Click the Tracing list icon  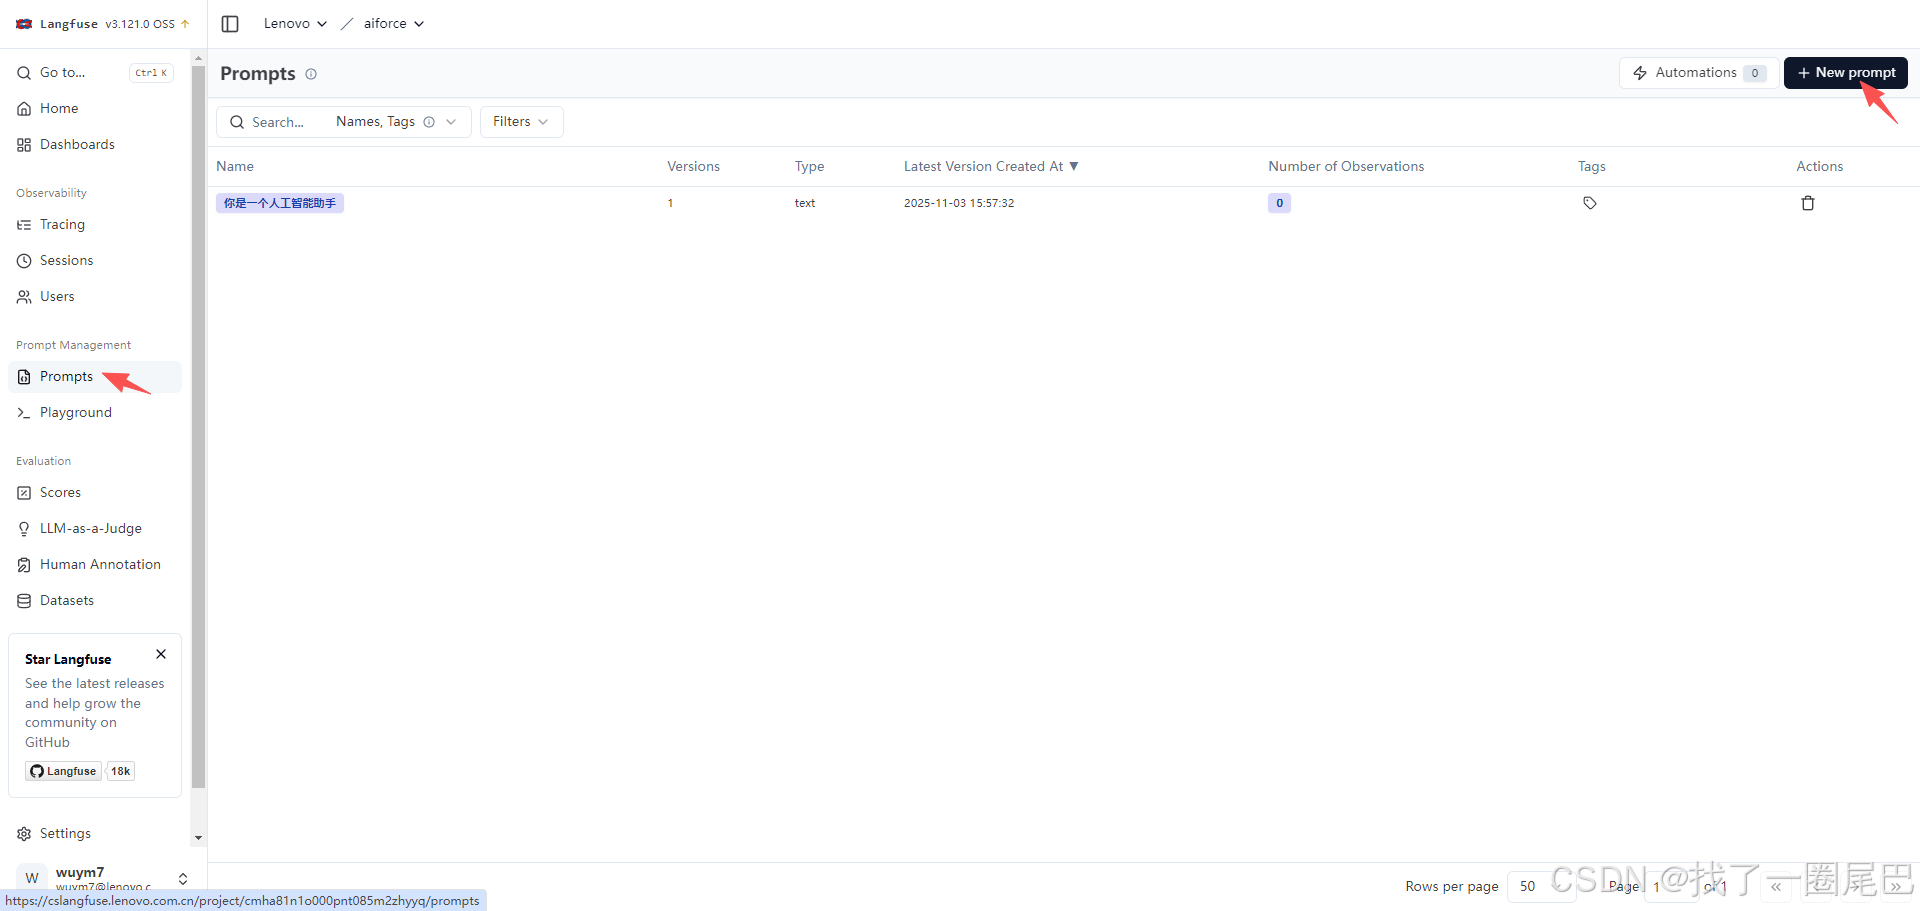(x=24, y=225)
